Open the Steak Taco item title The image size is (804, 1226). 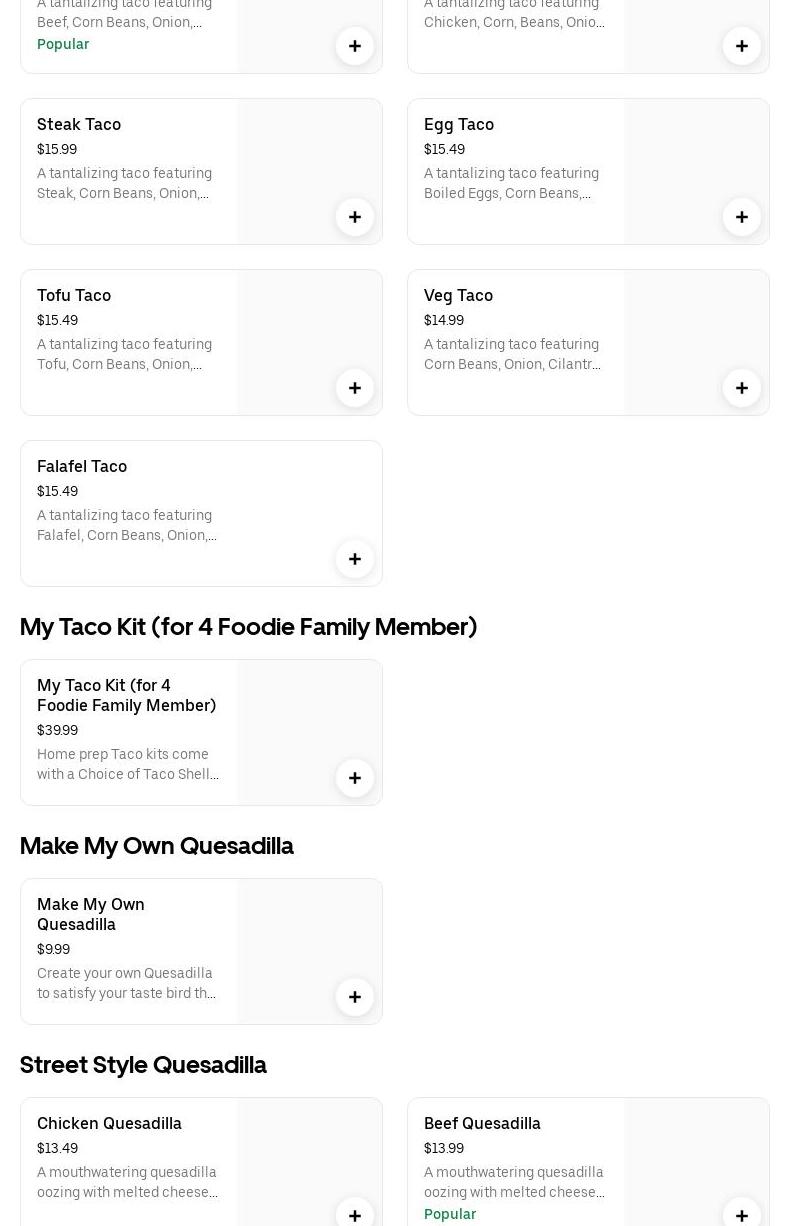tap(79, 124)
